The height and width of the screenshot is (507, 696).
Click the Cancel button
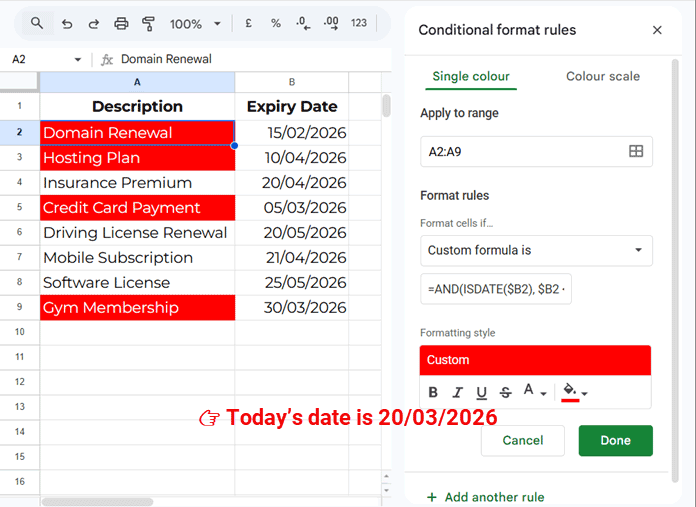click(x=522, y=440)
